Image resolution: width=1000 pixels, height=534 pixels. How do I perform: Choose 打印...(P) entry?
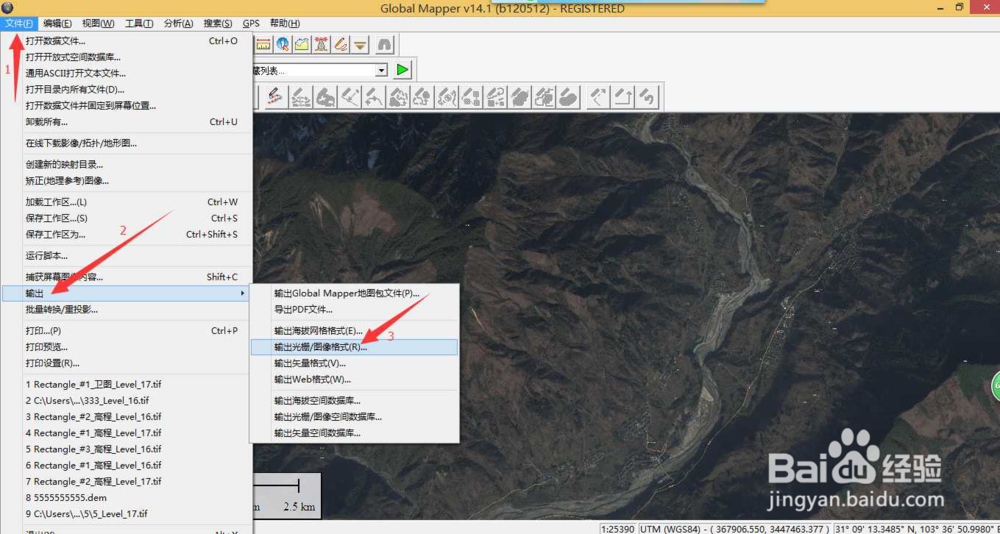point(126,331)
